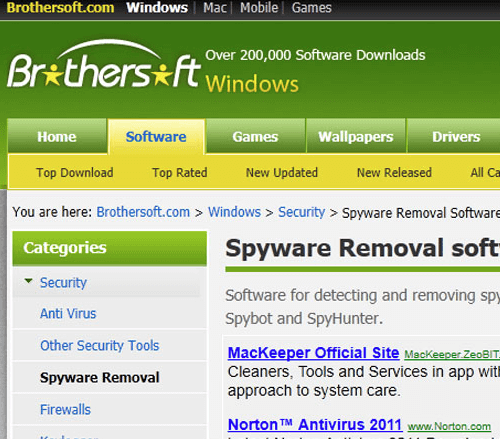Click 'Spyware Removal Software' breadcrumb text
The width and height of the screenshot is (500, 439).
[421, 213]
